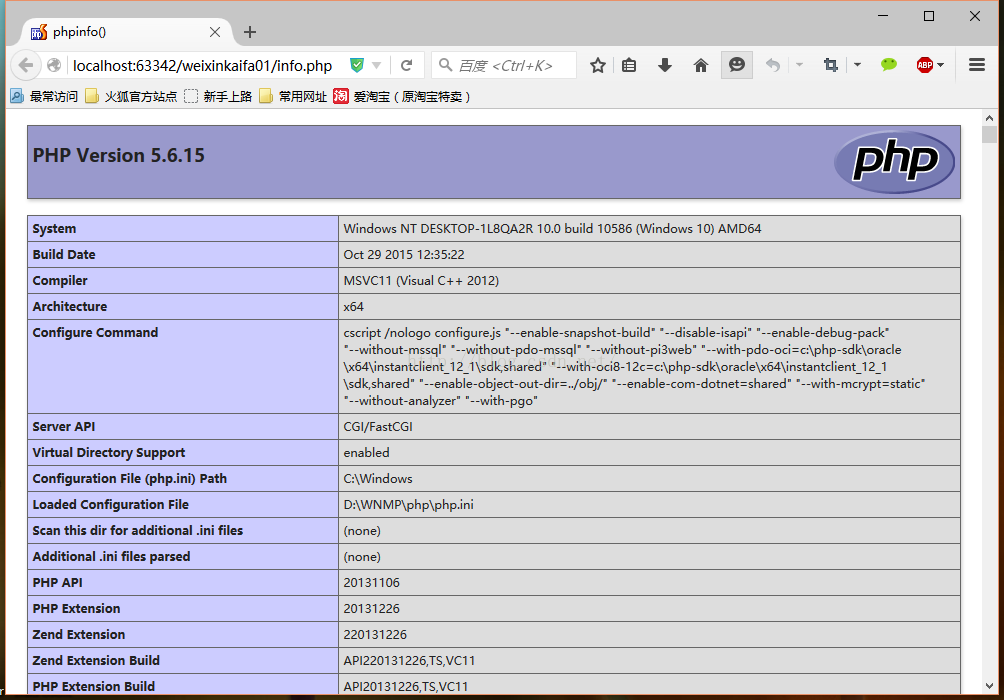This screenshot has width=1004, height=700.
Task: Expand the screenshot tool dropdown arrow
Action: coord(857,65)
